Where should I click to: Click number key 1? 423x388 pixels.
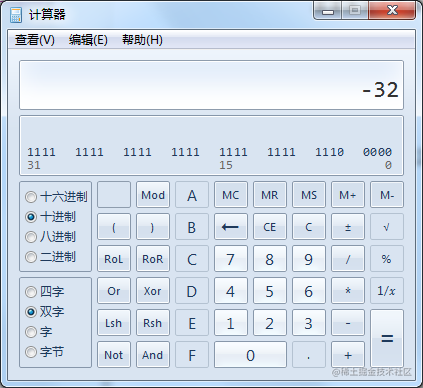click(231, 323)
